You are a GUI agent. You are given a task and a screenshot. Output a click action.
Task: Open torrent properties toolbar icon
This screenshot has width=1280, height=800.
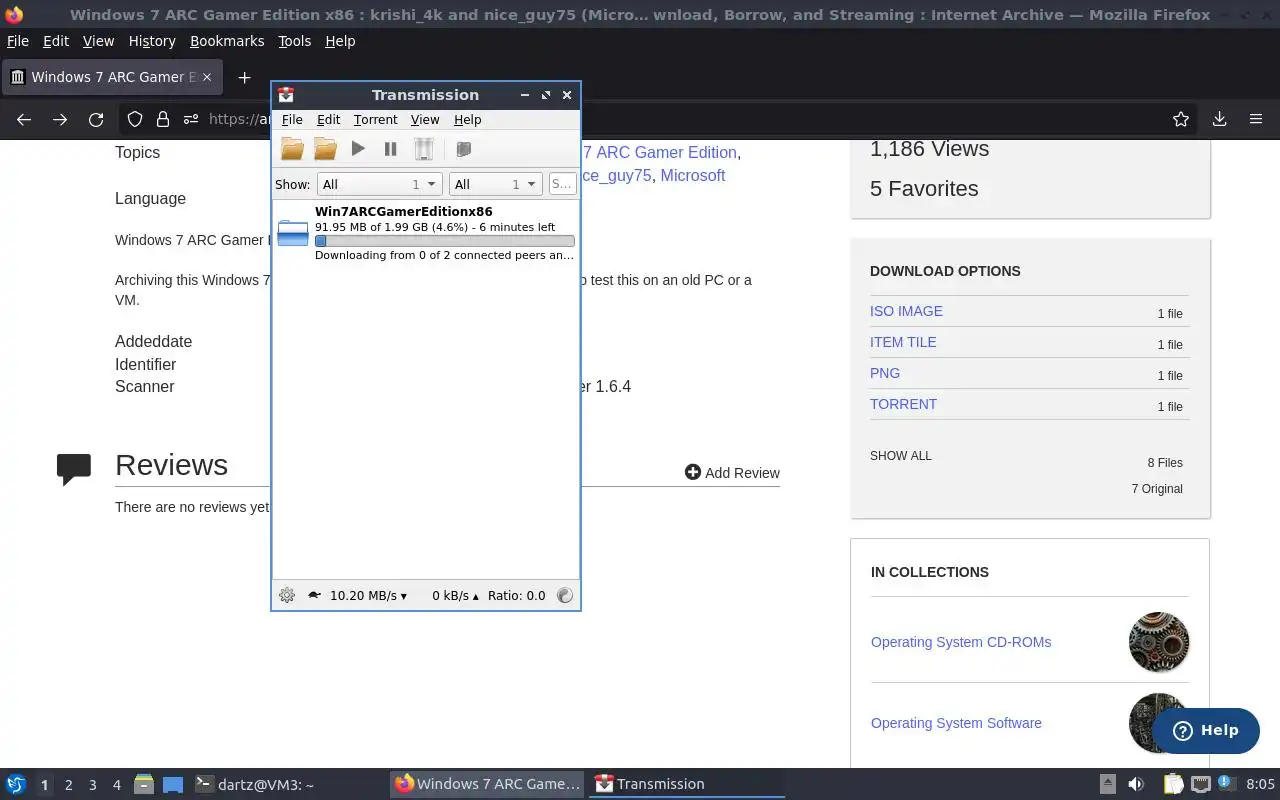(463, 149)
